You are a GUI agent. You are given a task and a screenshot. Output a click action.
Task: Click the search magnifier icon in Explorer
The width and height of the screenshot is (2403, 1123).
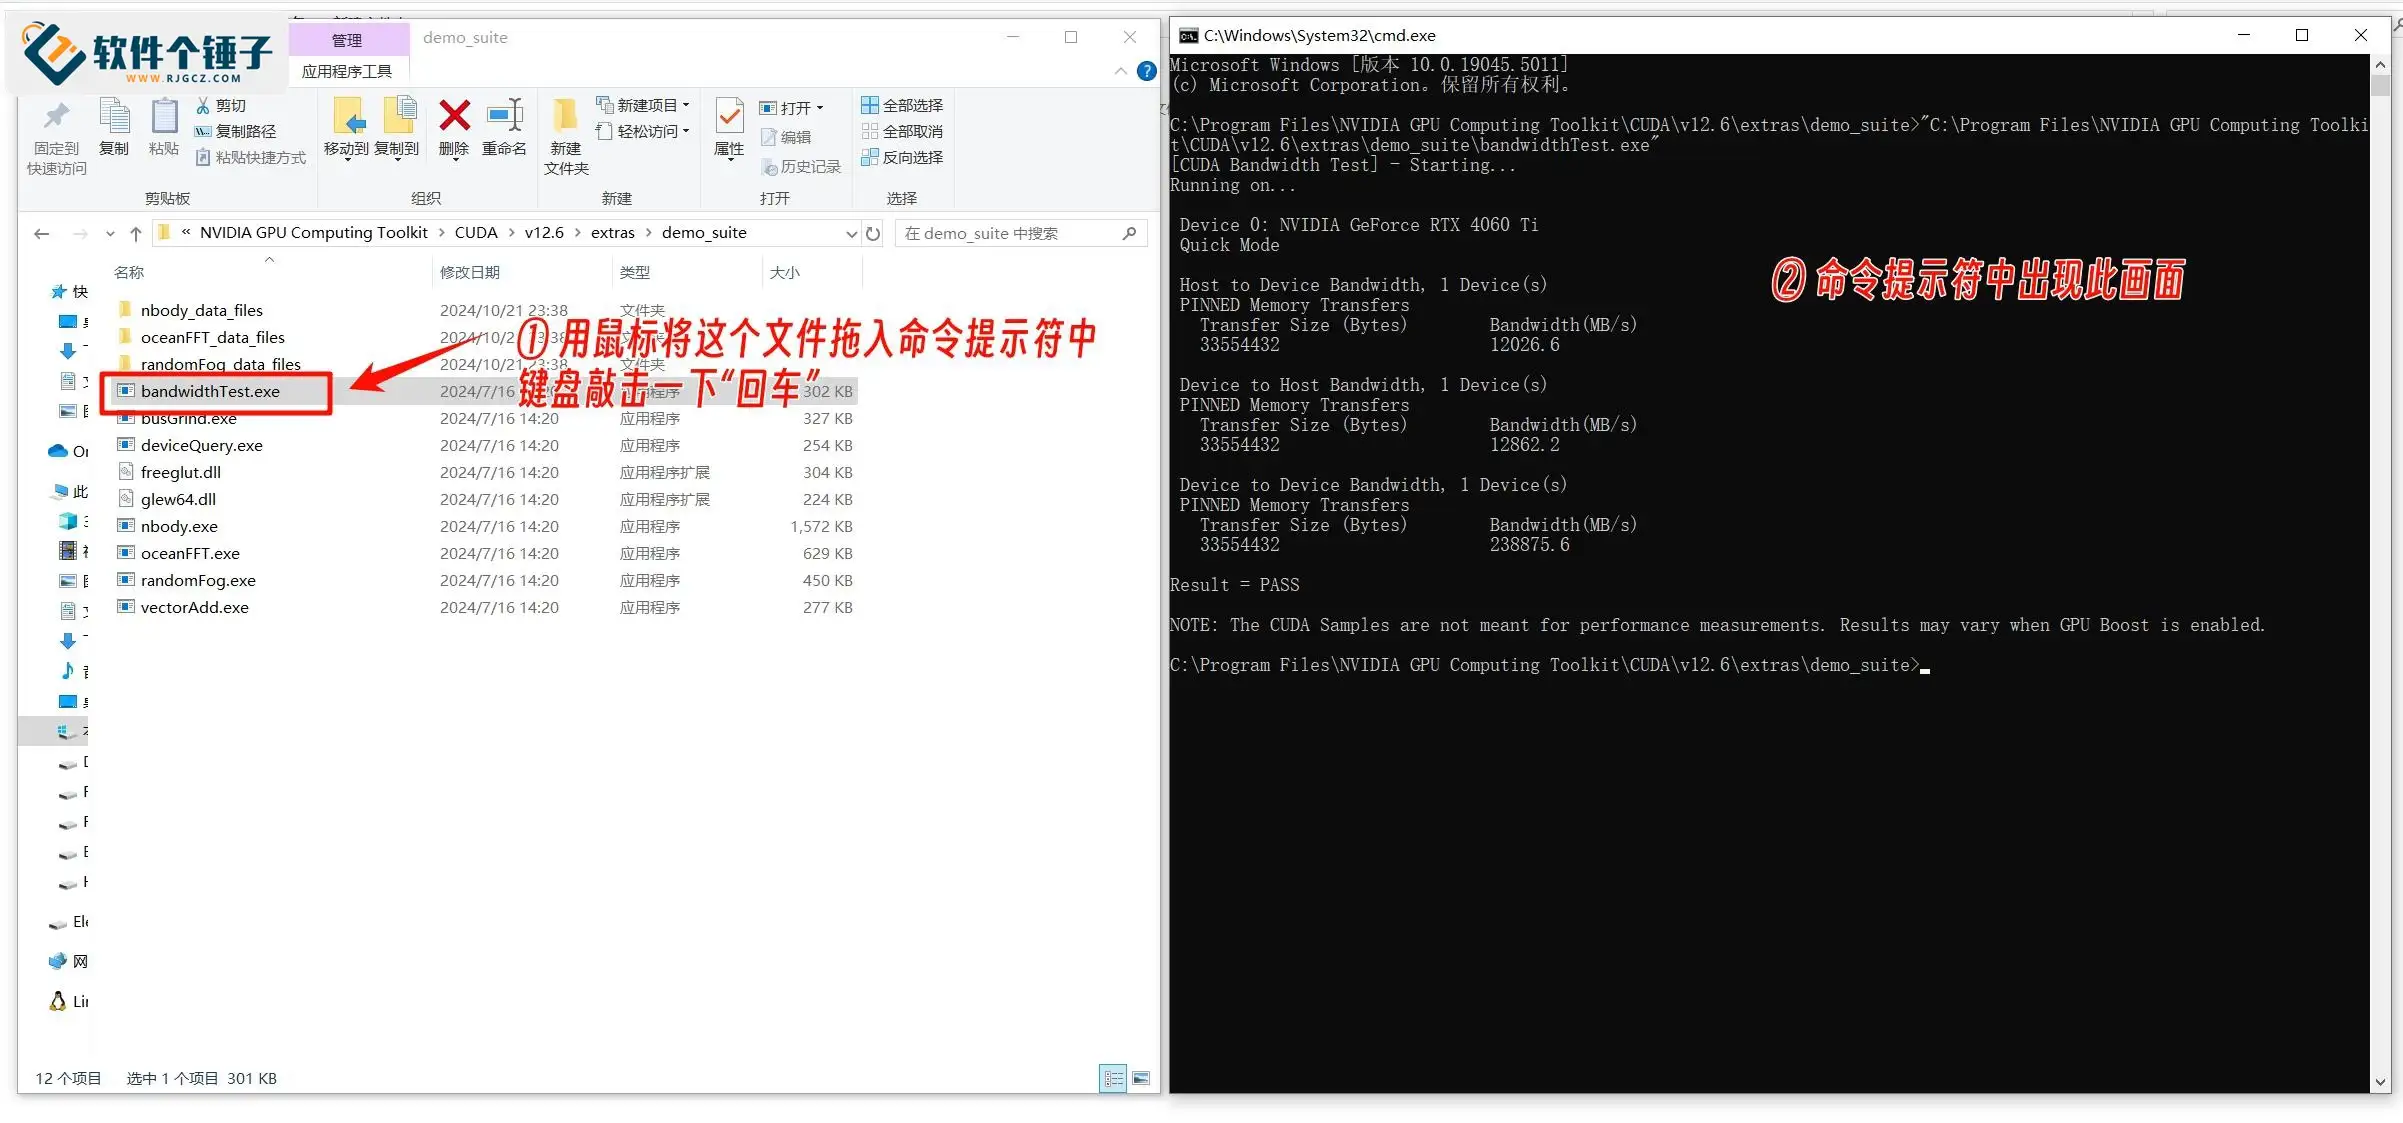pyautogui.click(x=1130, y=233)
